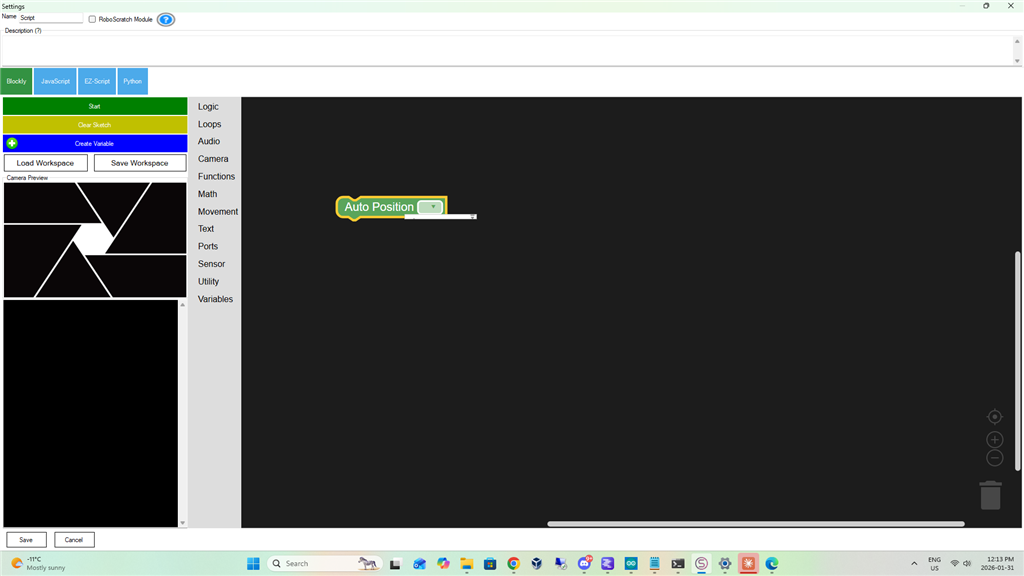This screenshot has height=576, width=1024.
Task: Select the Blockly tab
Action: (16, 81)
